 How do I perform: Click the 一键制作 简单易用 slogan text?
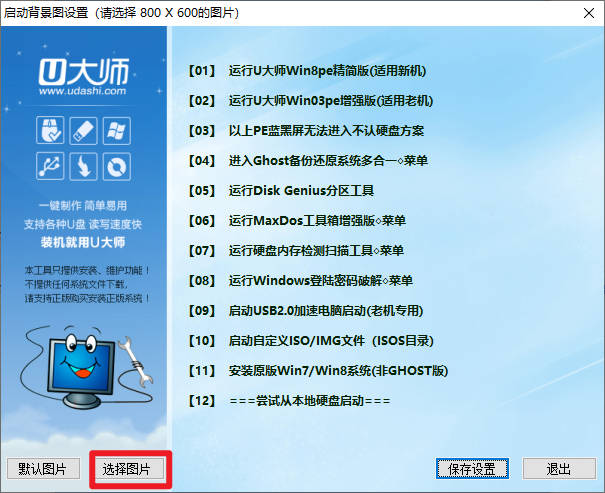tap(83, 206)
